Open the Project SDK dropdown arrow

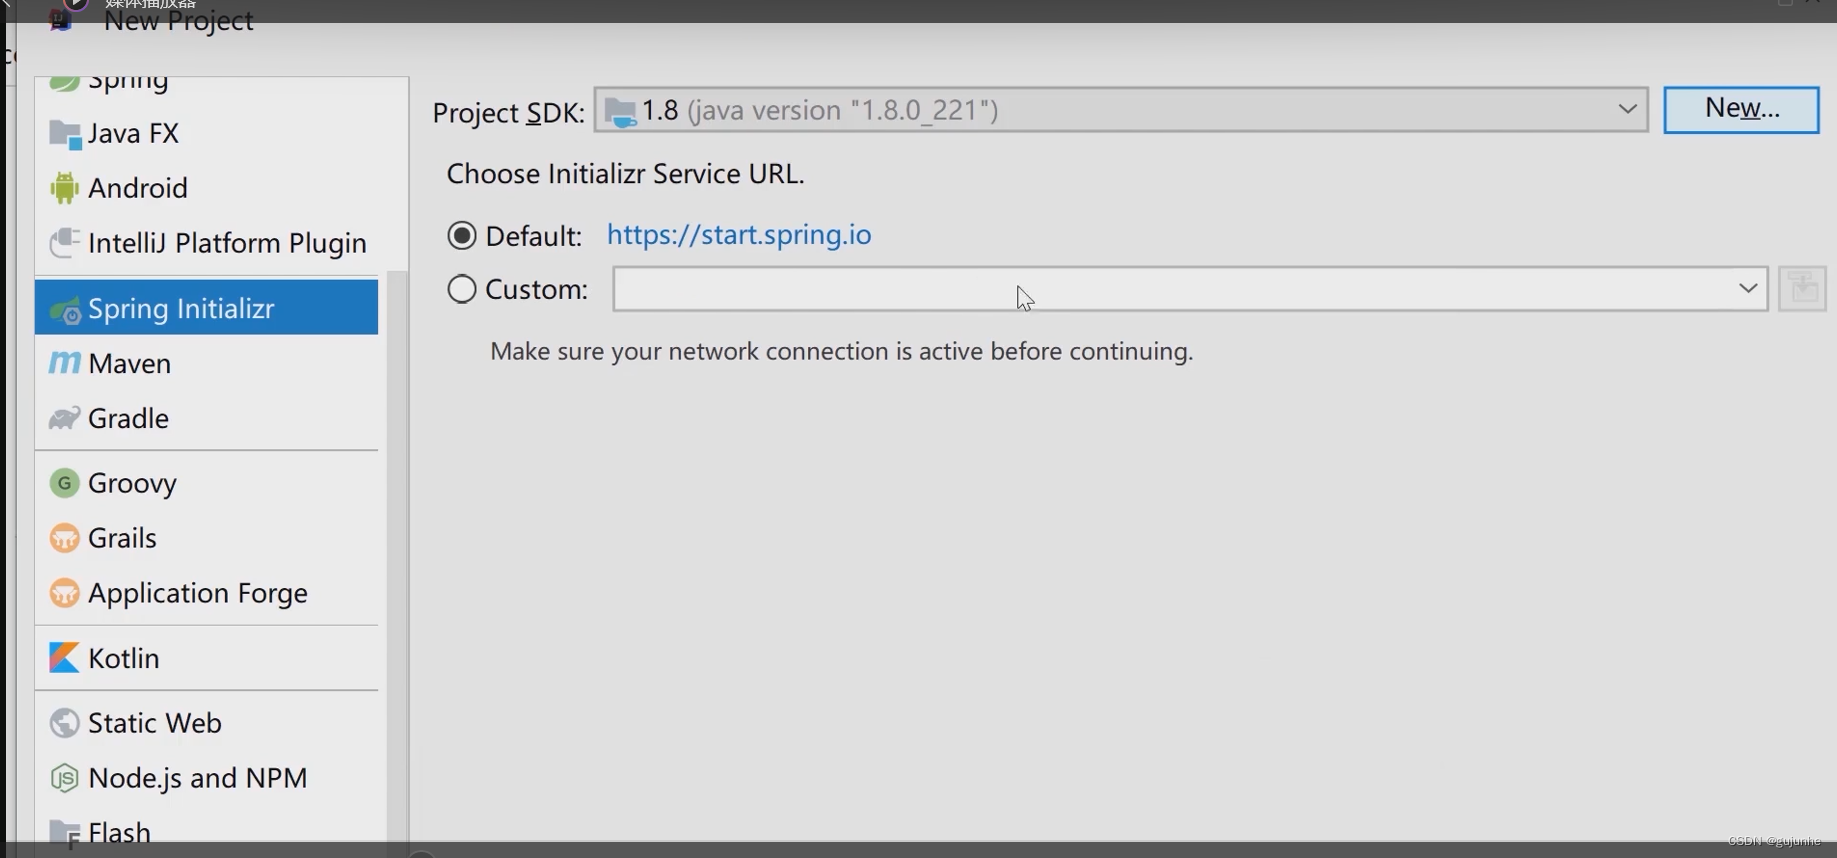1627,109
